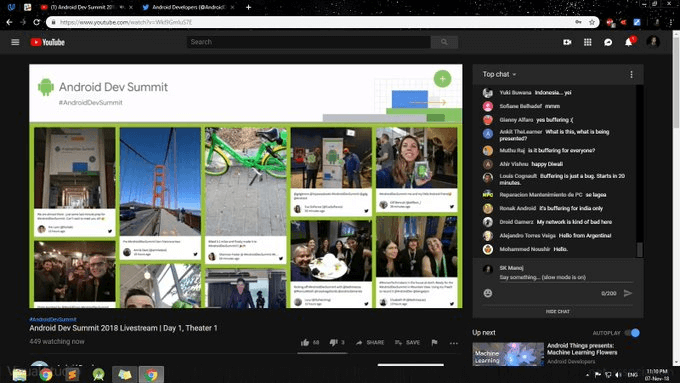Open the notifications bell
The image size is (680, 383).
(628, 42)
